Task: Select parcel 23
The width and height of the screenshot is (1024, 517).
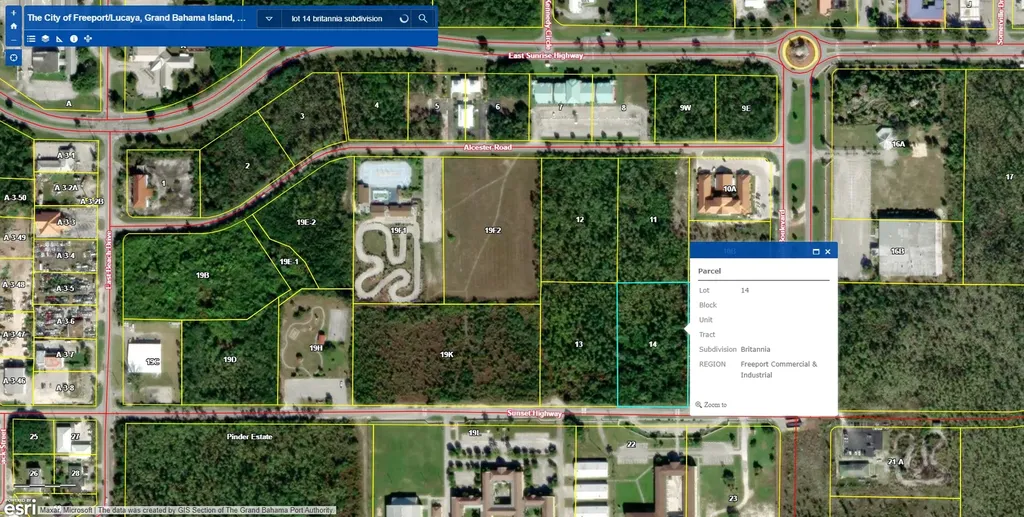Action: pyautogui.click(x=733, y=498)
